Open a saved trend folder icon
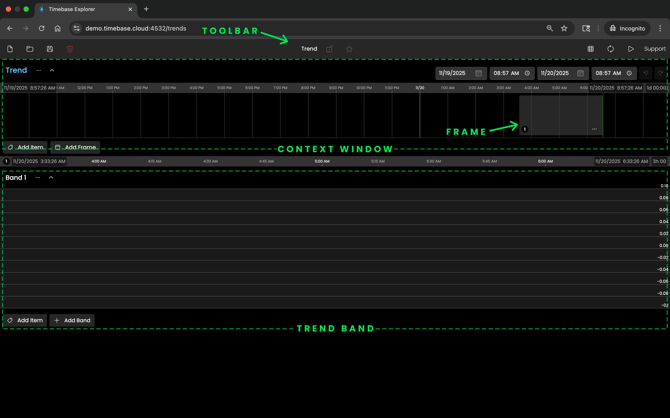Screen dimensions: 670x418 [30, 49]
